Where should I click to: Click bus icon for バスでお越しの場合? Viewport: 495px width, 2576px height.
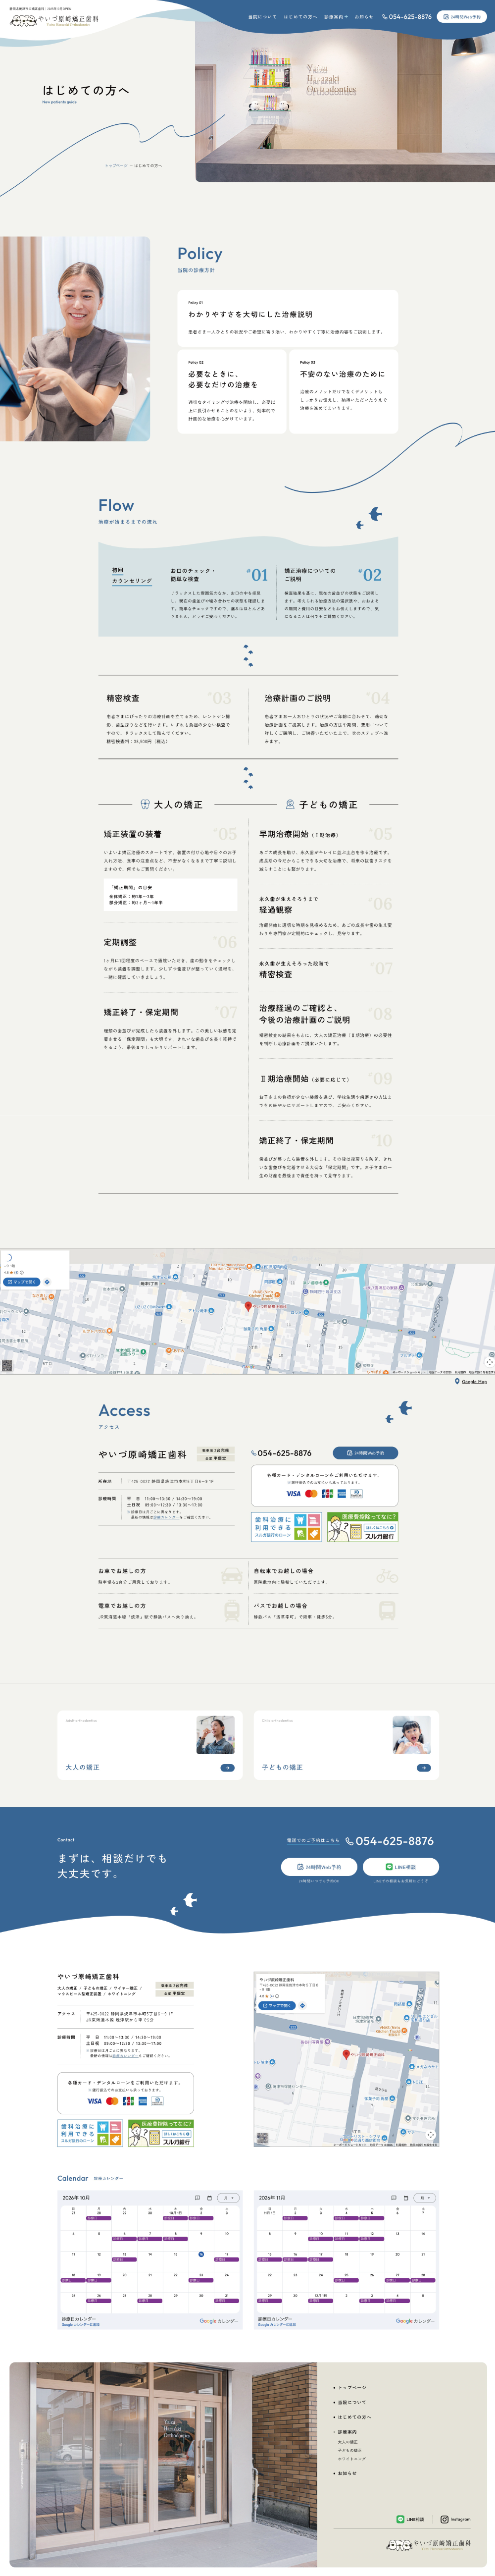pos(387,1610)
